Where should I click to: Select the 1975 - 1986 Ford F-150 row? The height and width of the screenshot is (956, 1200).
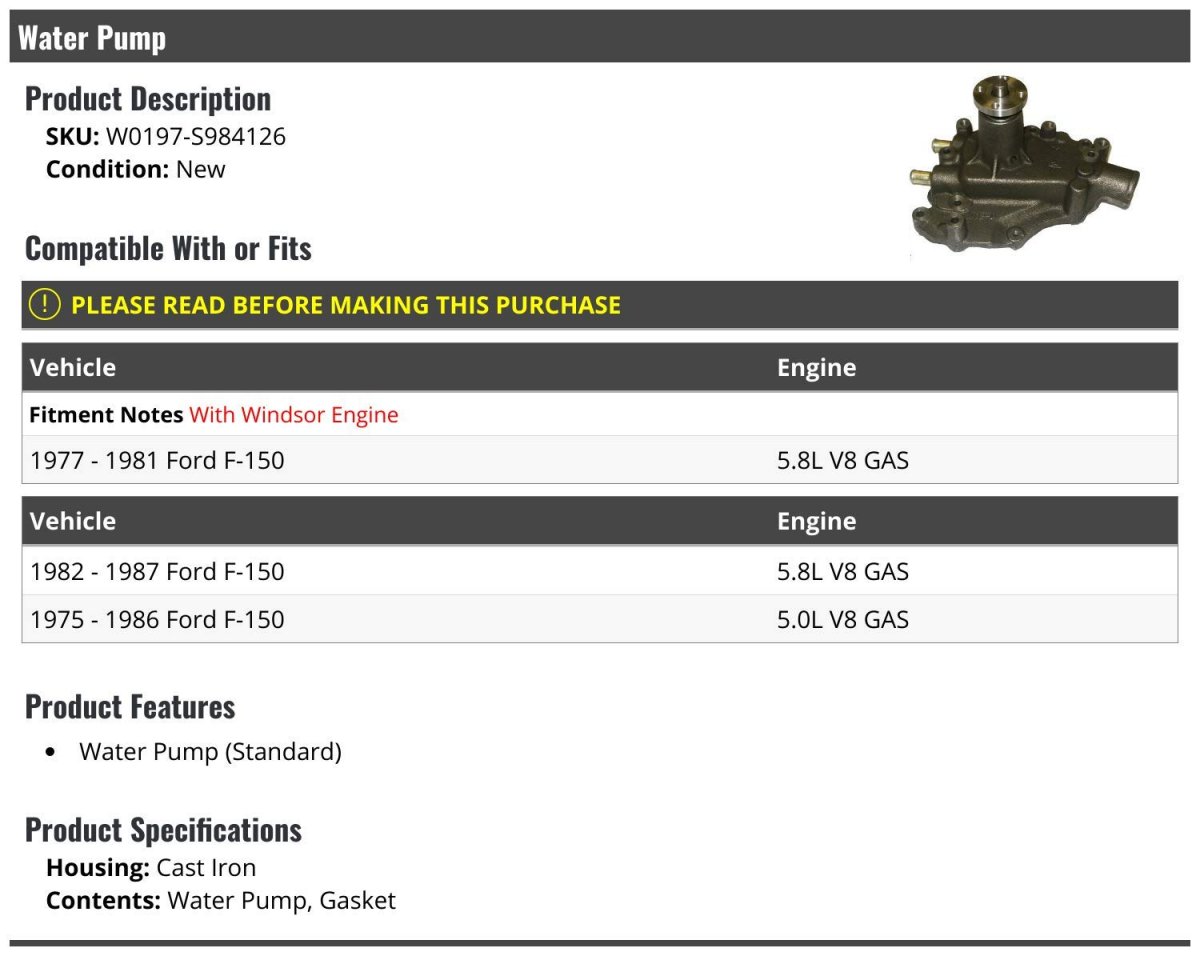point(600,619)
